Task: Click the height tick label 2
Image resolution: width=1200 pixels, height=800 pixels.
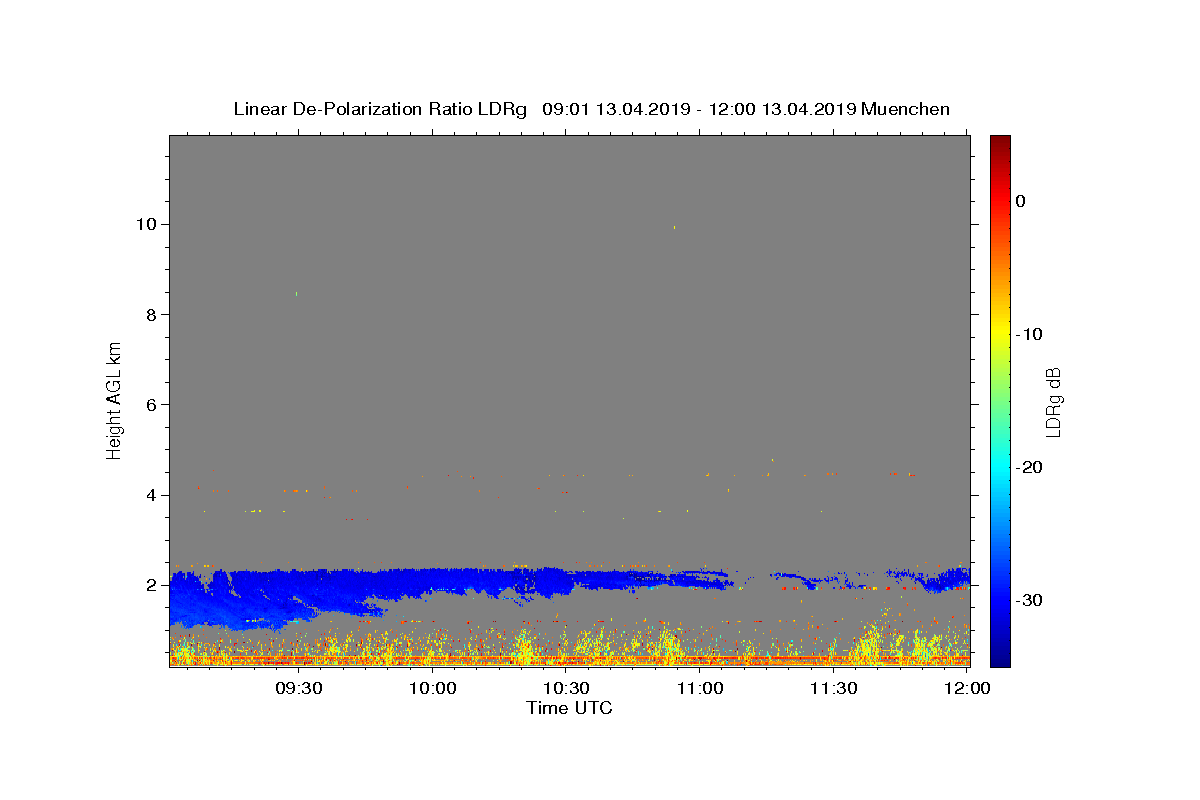Action: 151,585
